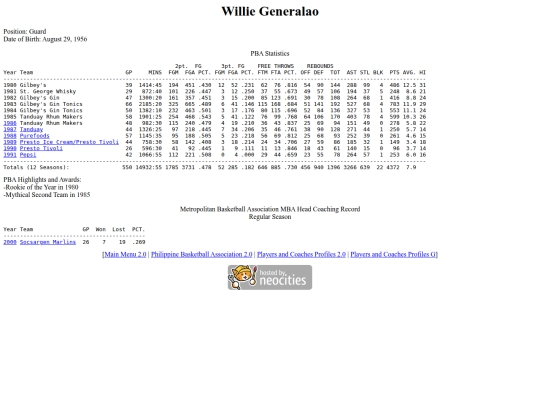Click MBA Head Coaching Record heading
This screenshot has height=405, width=540.
270,209
